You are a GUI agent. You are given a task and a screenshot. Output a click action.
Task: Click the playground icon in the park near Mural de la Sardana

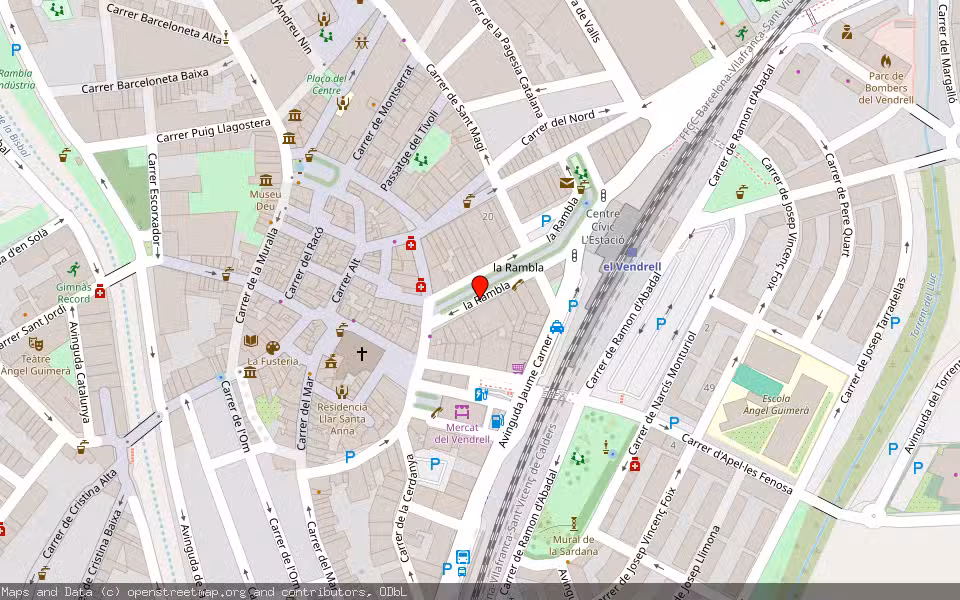pos(577,457)
